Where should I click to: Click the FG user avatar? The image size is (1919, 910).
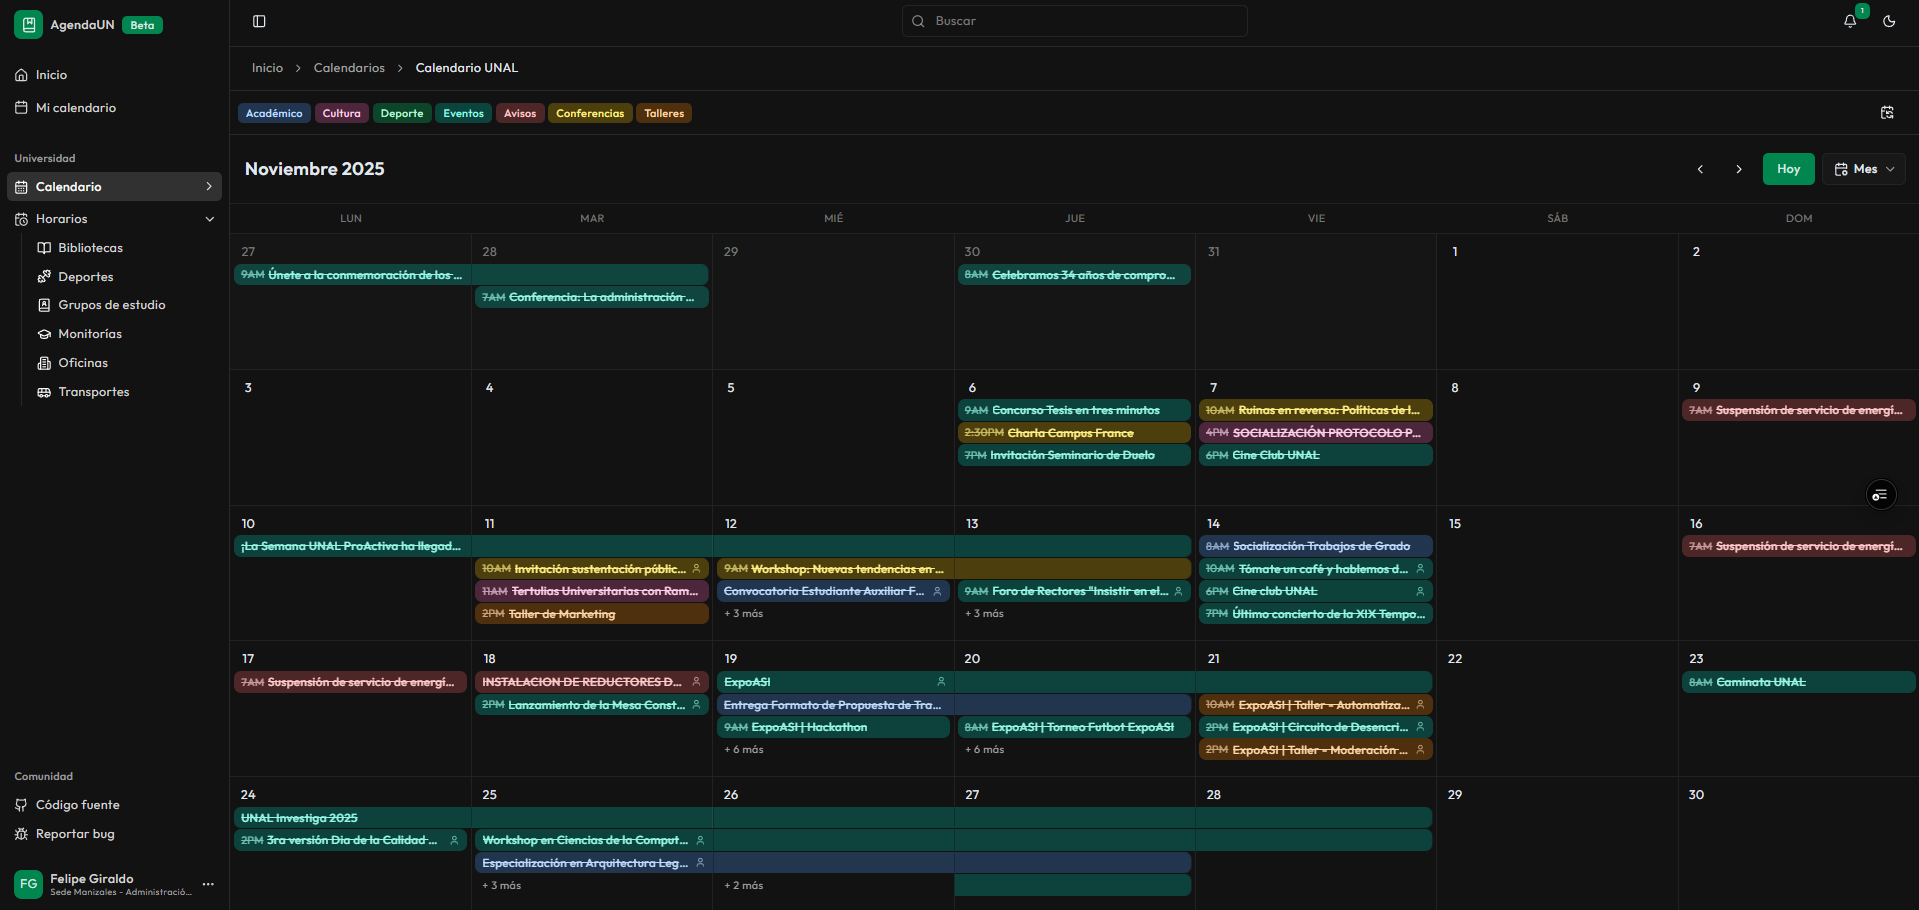(x=28, y=884)
